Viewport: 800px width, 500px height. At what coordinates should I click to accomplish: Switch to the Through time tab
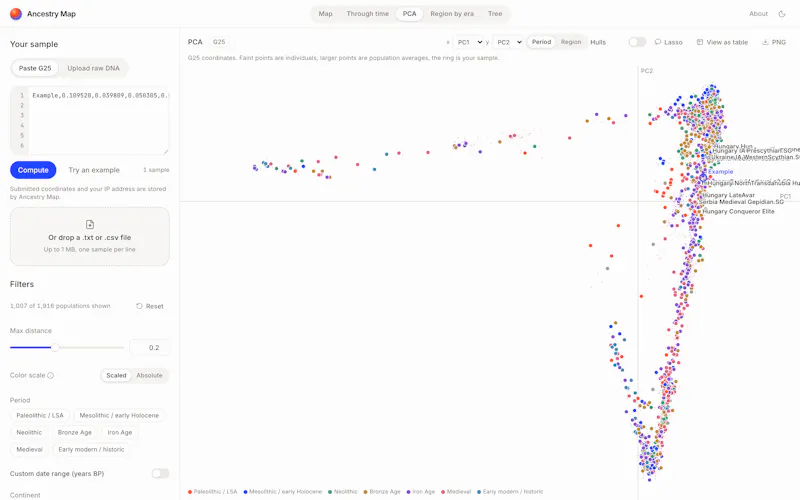point(367,14)
